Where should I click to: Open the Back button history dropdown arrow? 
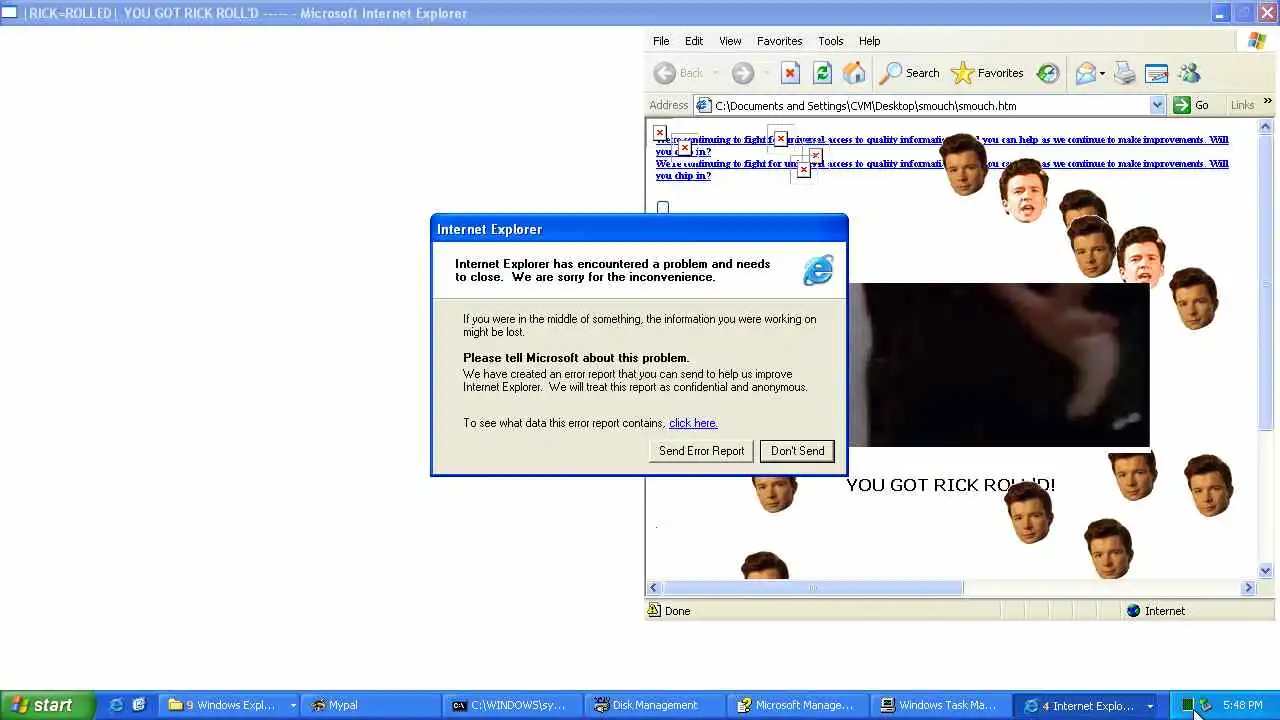[x=716, y=73]
